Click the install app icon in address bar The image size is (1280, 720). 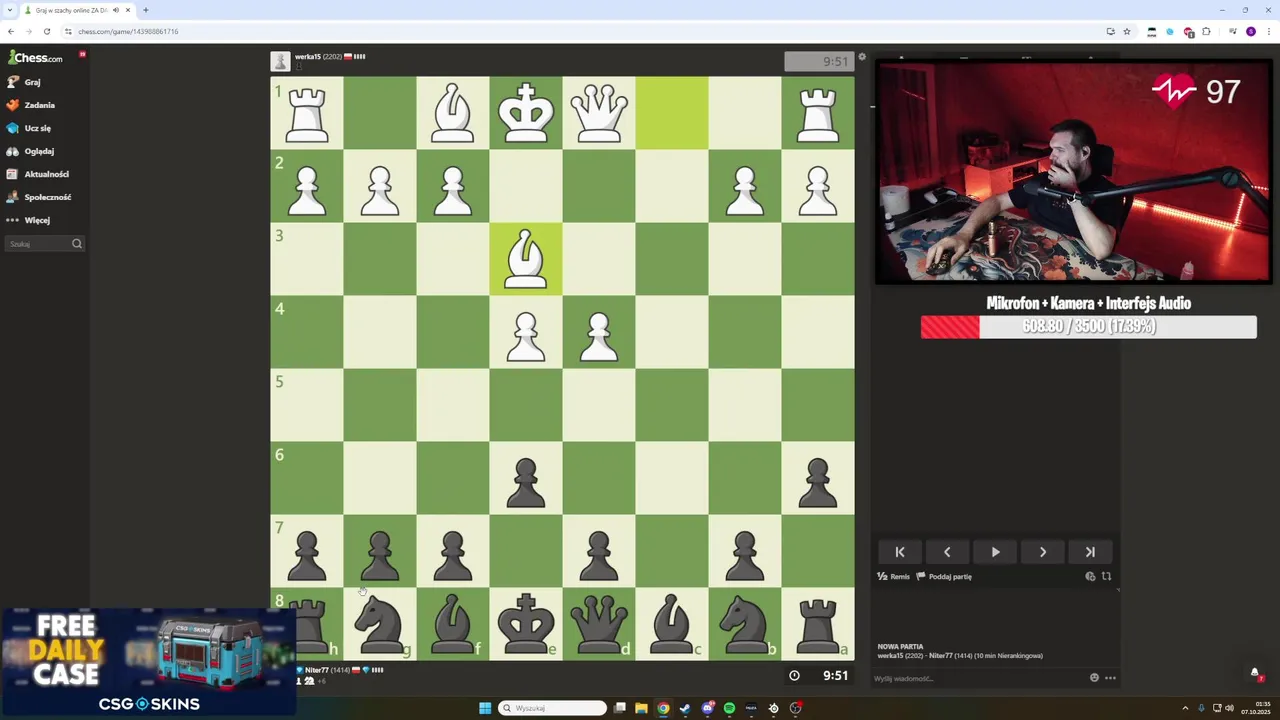[1110, 31]
